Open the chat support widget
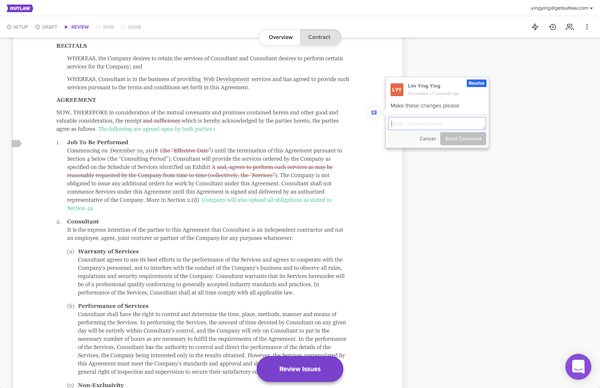Image resolution: width=600 pixels, height=388 pixels. (x=578, y=366)
